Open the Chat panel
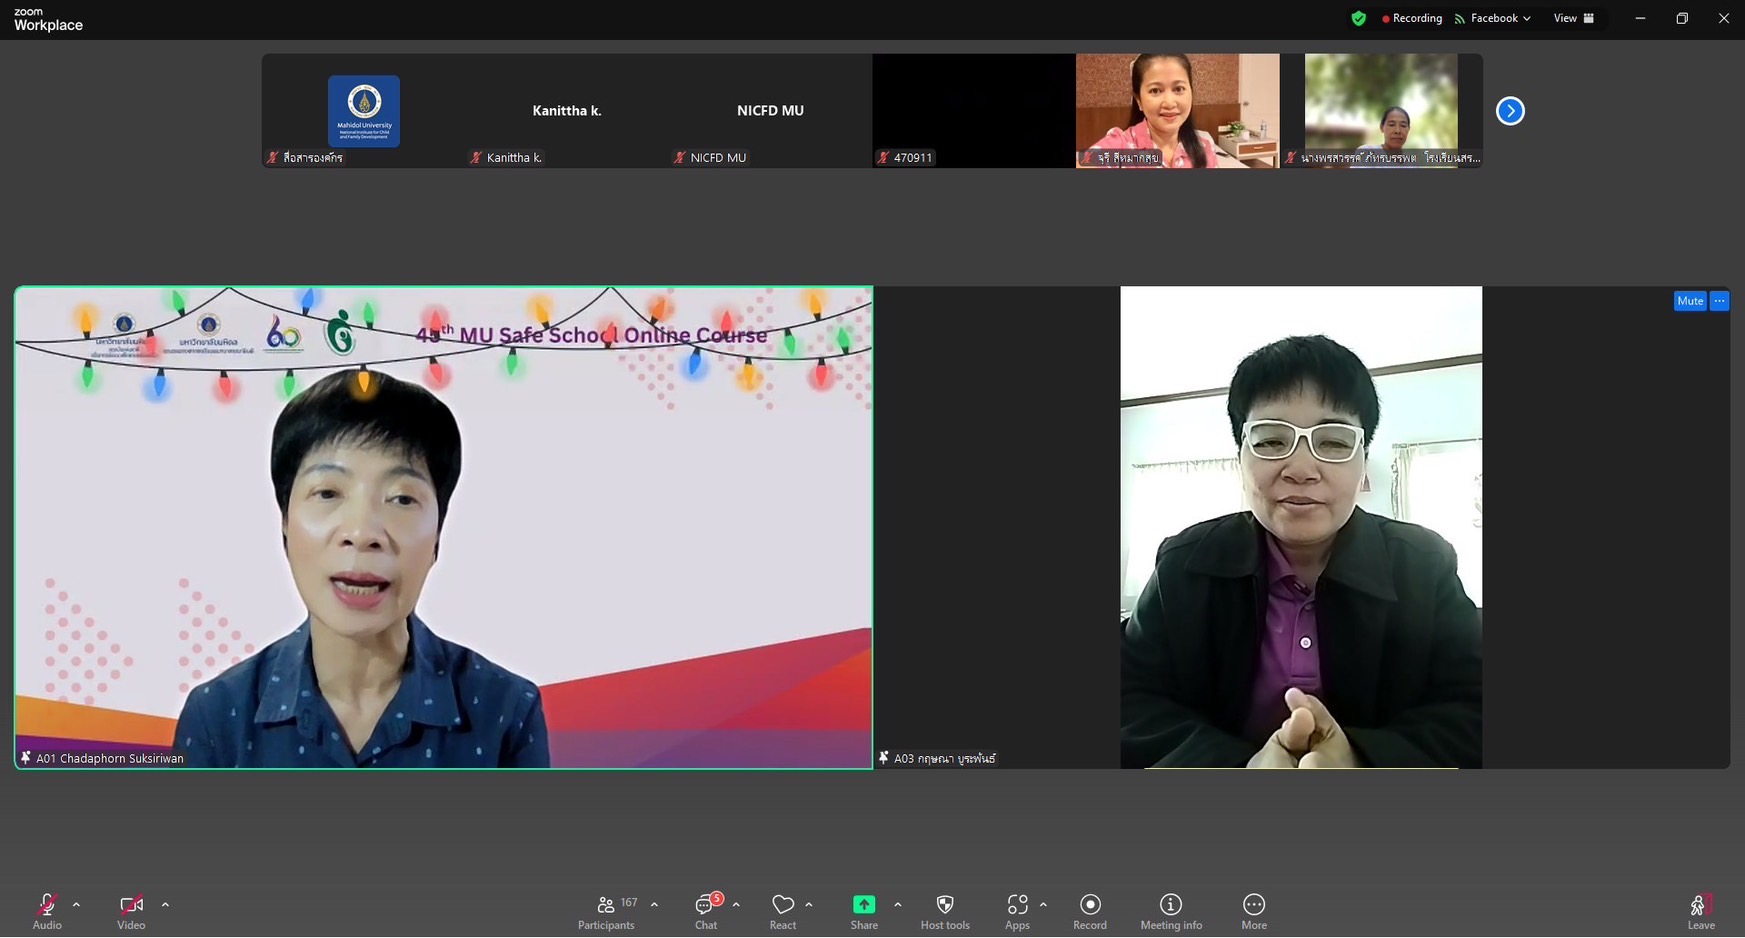Image resolution: width=1745 pixels, height=938 pixels. click(706, 911)
